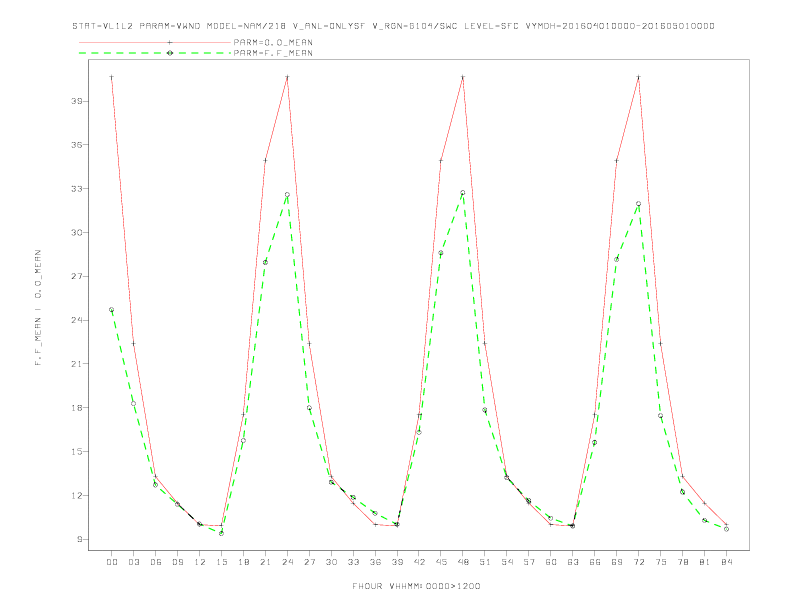Click forecast hour 15 on the x-axis
The height and width of the screenshot is (612, 792).
click(221, 562)
